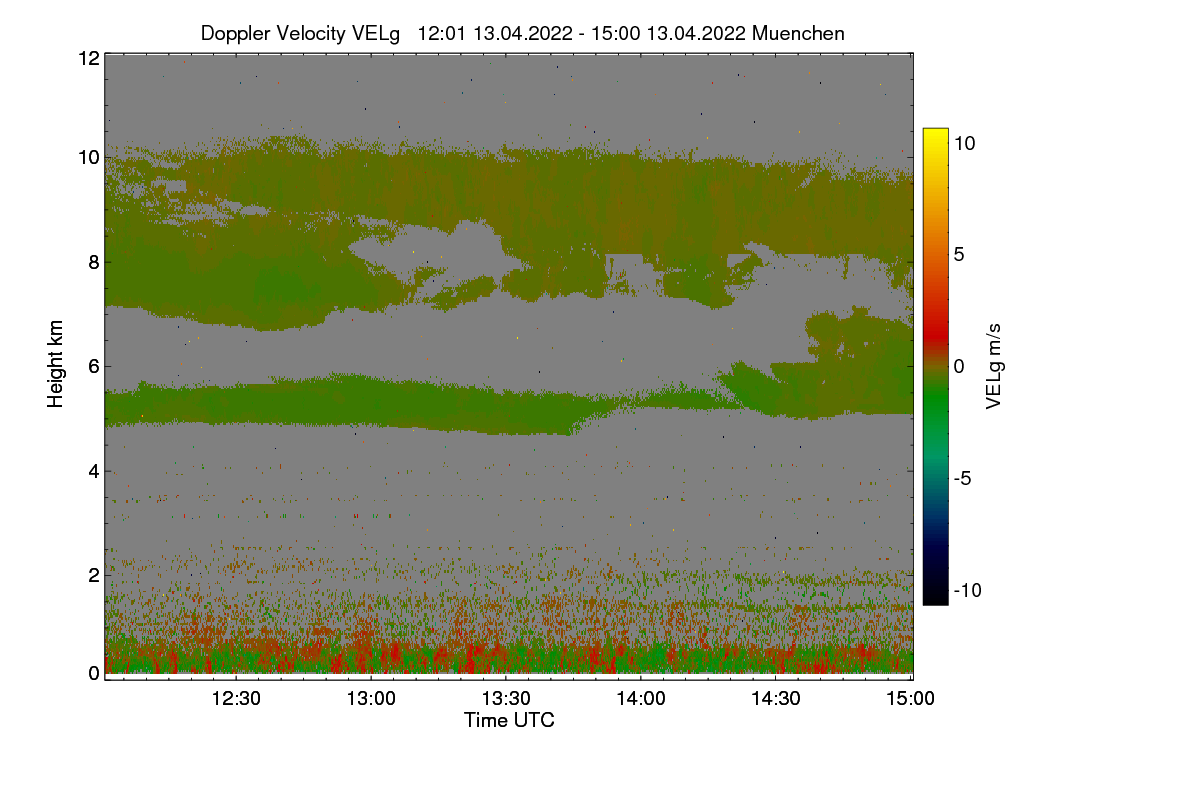The height and width of the screenshot is (800, 1200).
Task: Click the 12:30 time tick label
Action: point(237,697)
